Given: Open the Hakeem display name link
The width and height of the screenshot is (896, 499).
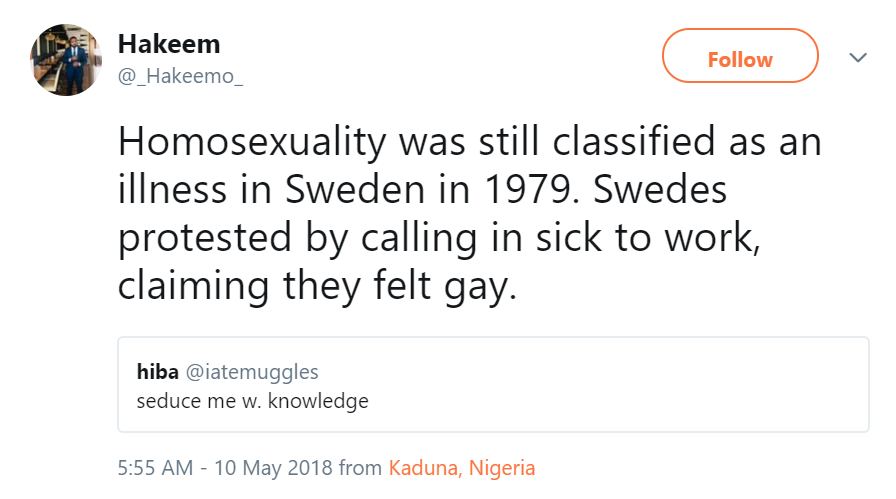Looking at the screenshot, I should point(169,44).
